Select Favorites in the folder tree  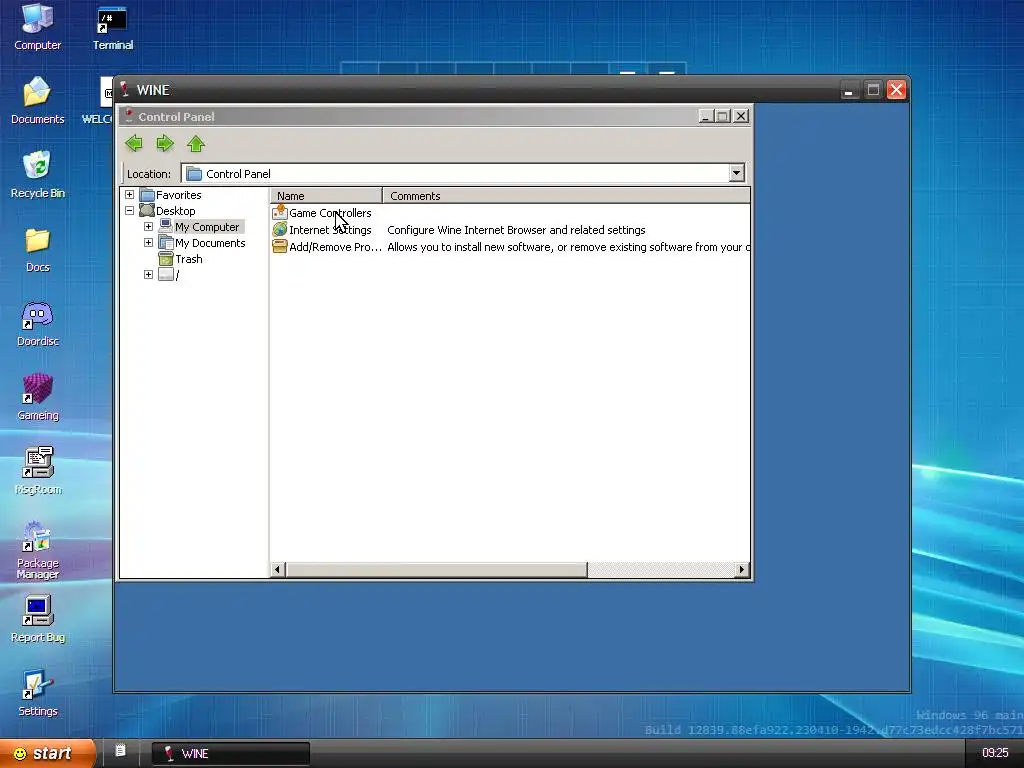tap(178, 195)
